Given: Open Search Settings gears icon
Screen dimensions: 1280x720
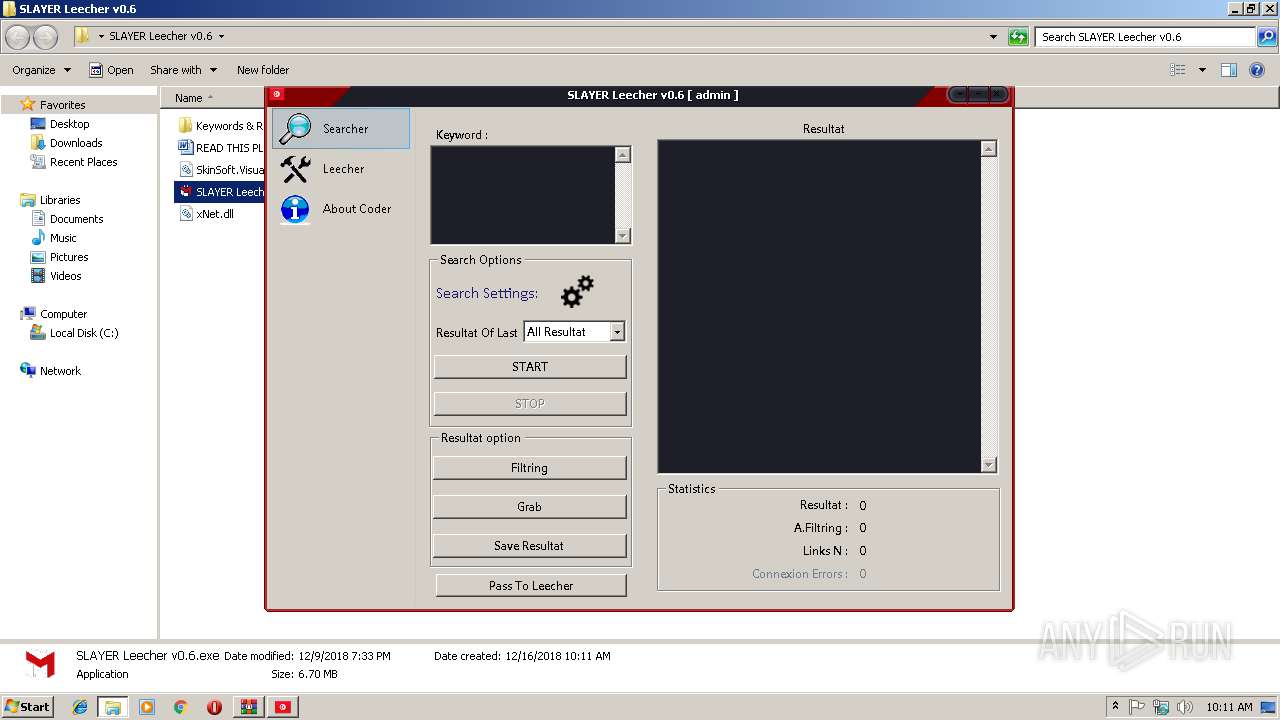Looking at the screenshot, I should coord(577,291).
